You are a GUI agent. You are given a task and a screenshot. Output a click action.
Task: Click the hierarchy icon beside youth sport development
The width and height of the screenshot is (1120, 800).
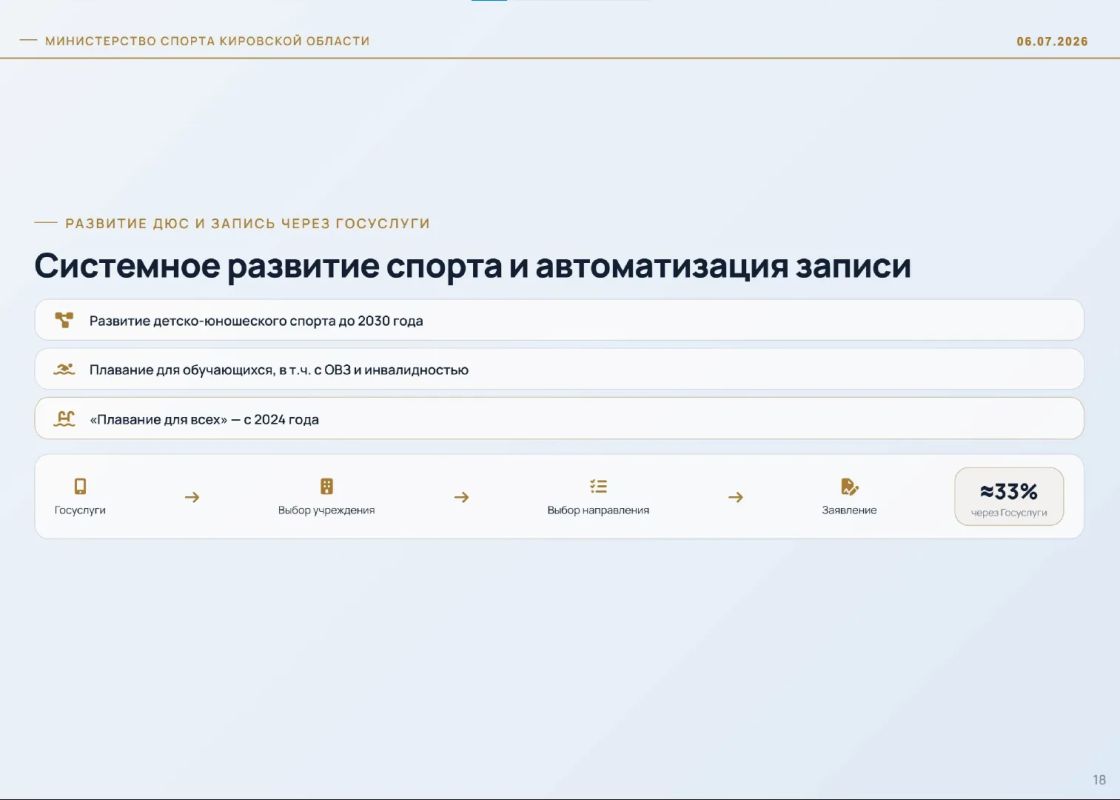64,320
